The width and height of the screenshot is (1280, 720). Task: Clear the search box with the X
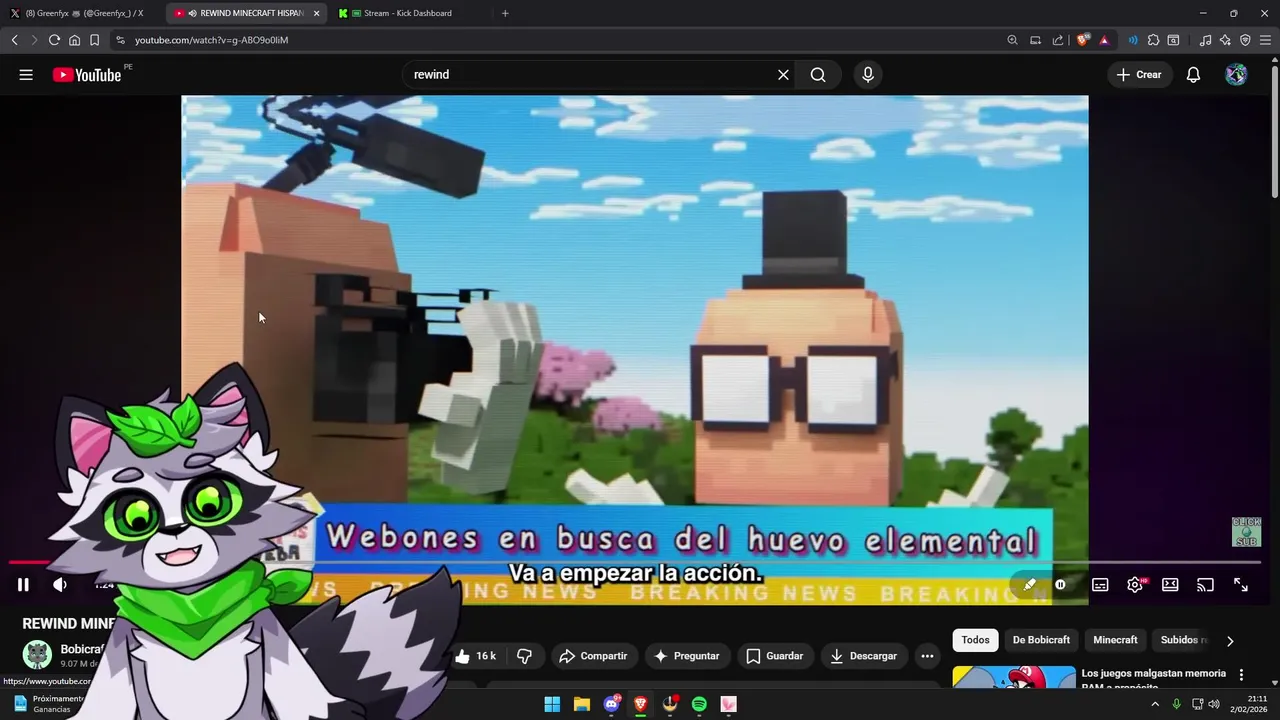click(x=783, y=75)
